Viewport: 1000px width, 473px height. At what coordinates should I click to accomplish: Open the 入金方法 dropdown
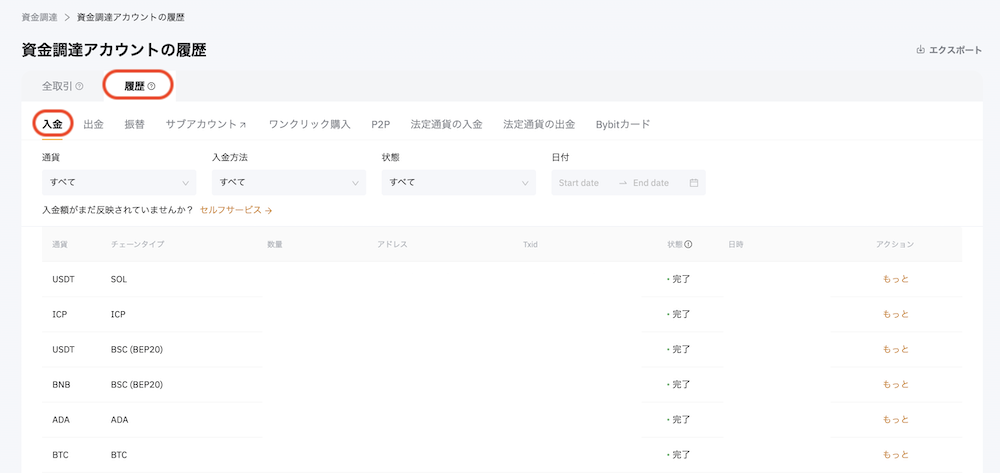coord(289,182)
